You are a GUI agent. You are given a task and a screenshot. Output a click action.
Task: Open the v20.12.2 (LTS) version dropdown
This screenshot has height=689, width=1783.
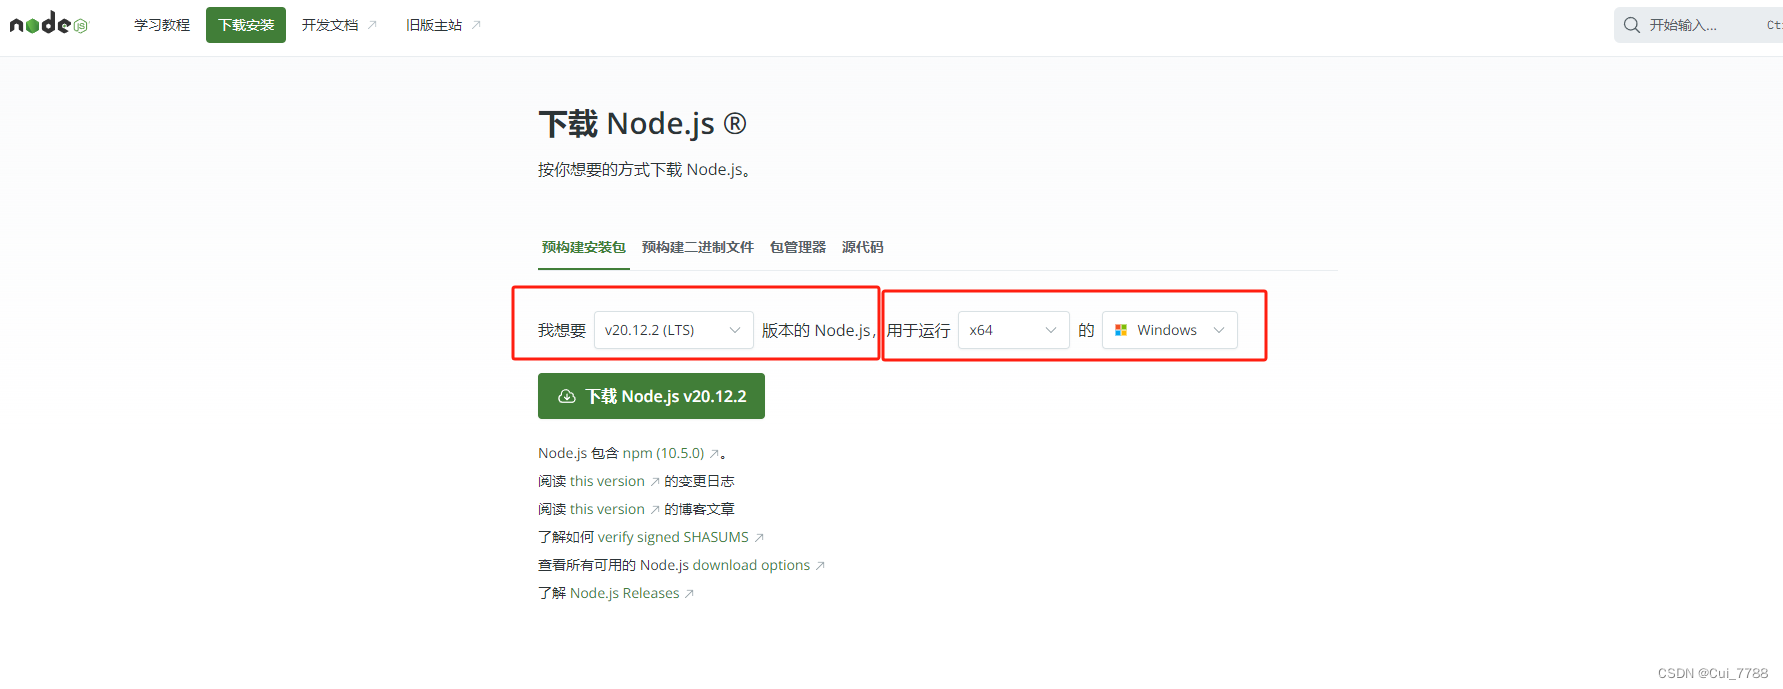[674, 330]
